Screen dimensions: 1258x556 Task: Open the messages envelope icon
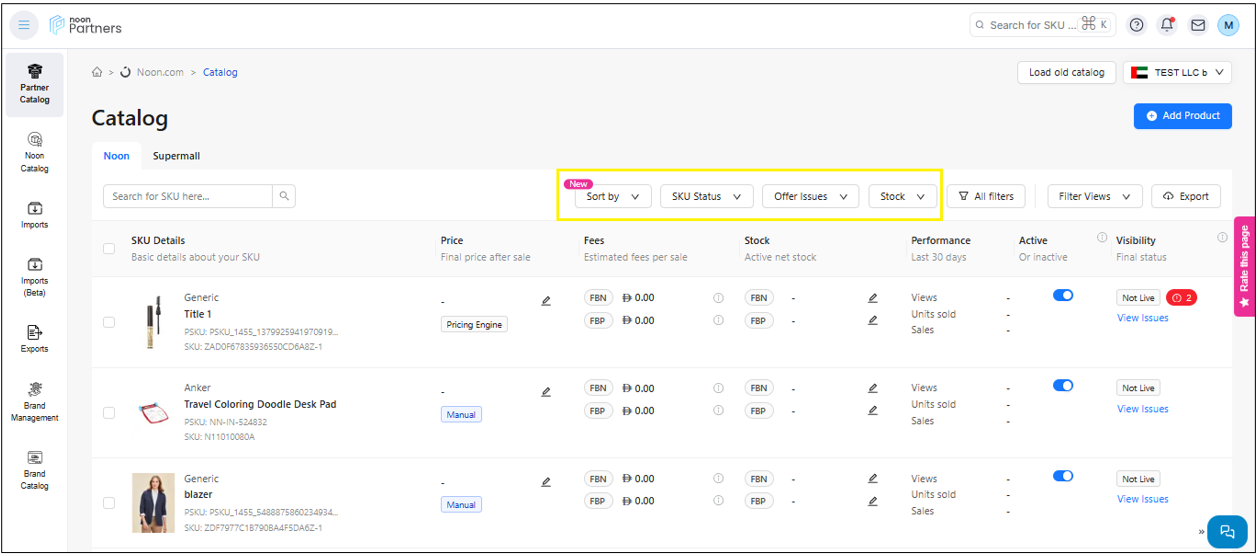(x=1197, y=25)
